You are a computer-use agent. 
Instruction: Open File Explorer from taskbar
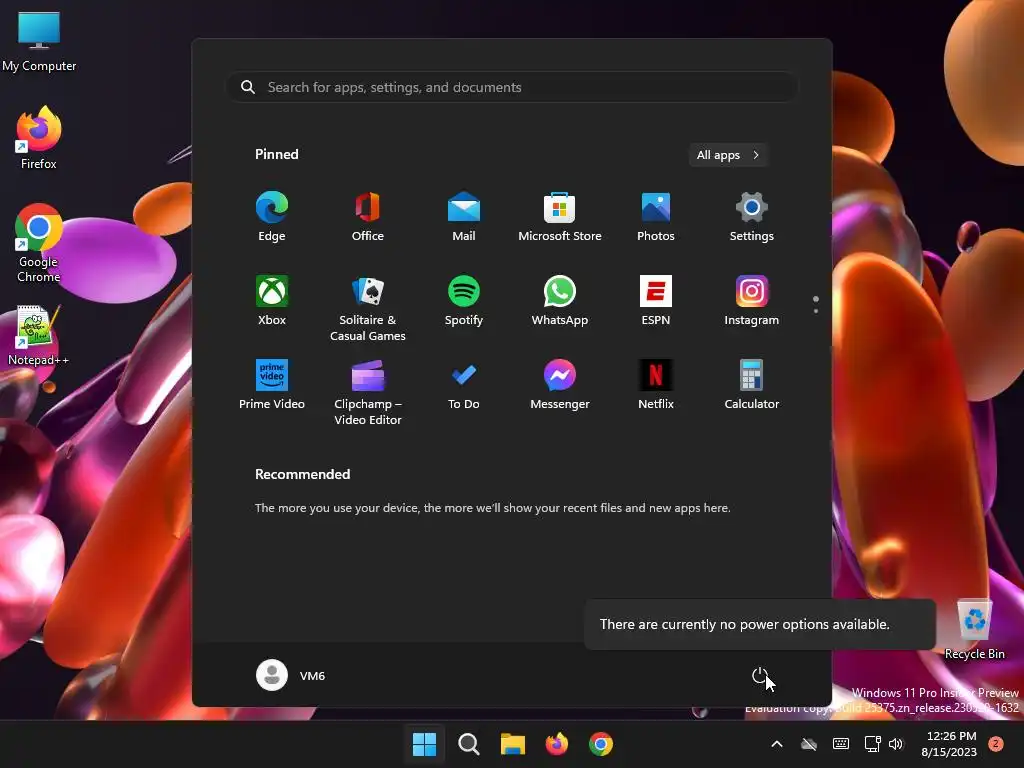513,744
